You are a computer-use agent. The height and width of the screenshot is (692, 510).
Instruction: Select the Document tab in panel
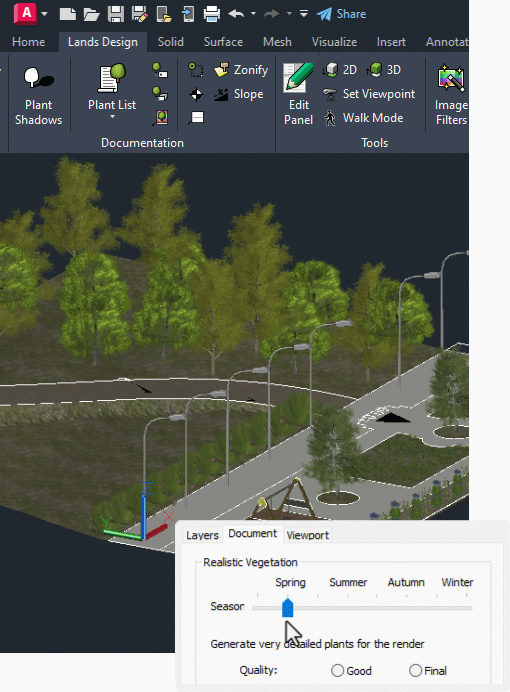(253, 534)
